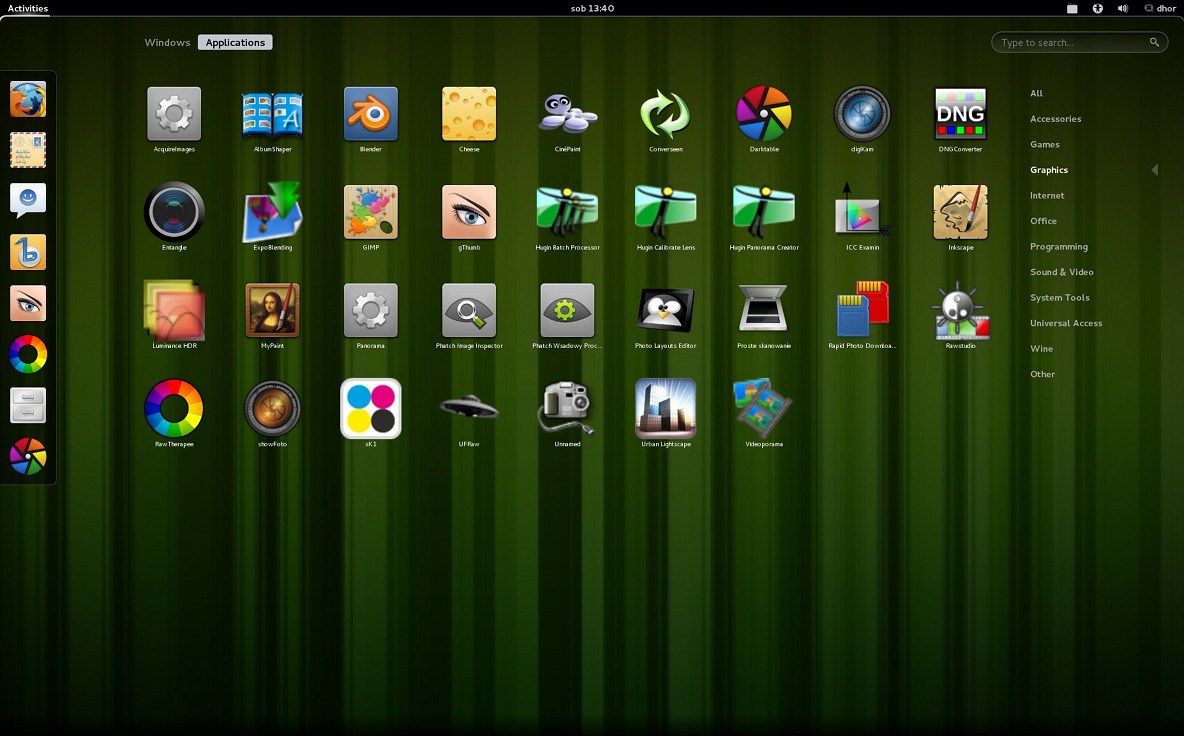
Task: Launch GIMP from the grid
Action: pyautogui.click(x=371, y=212)
